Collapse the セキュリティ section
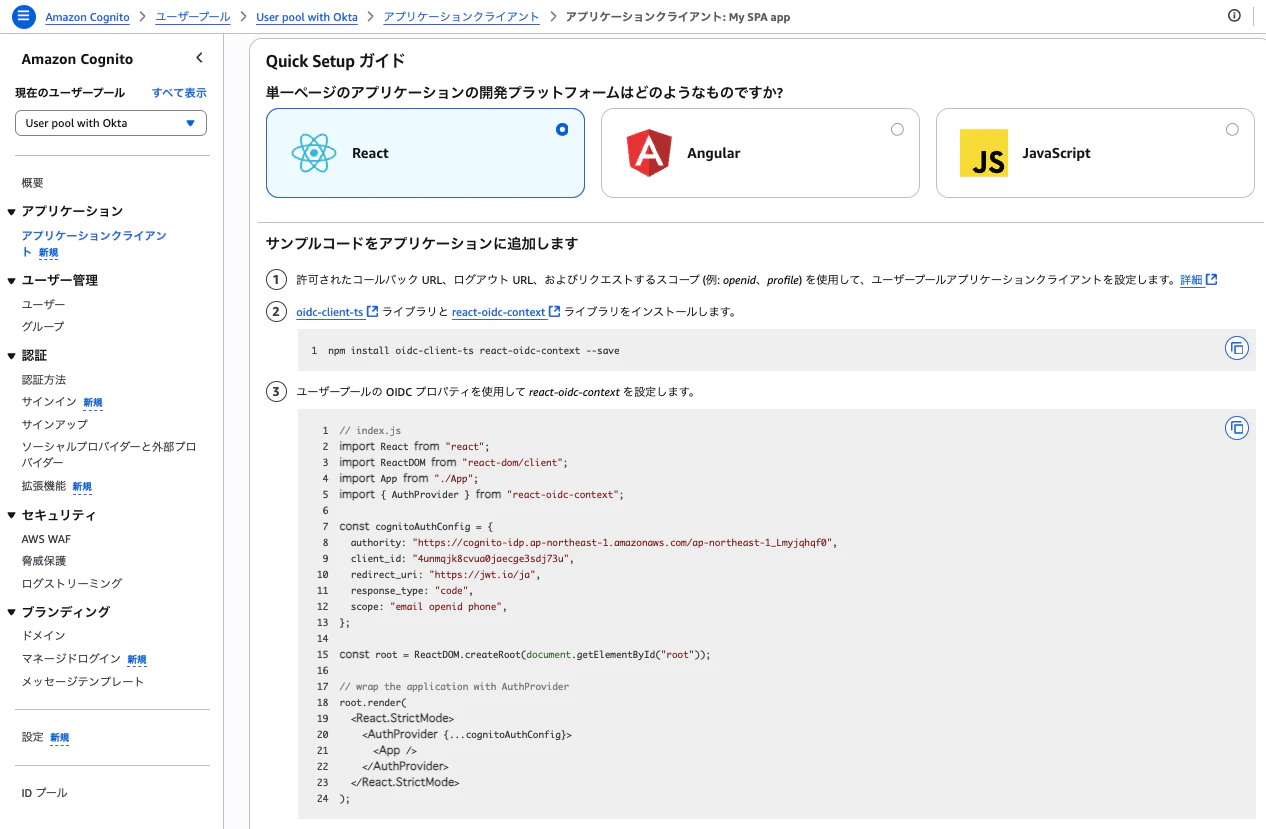Screen dimensions: 1266x829 point(11,515)
